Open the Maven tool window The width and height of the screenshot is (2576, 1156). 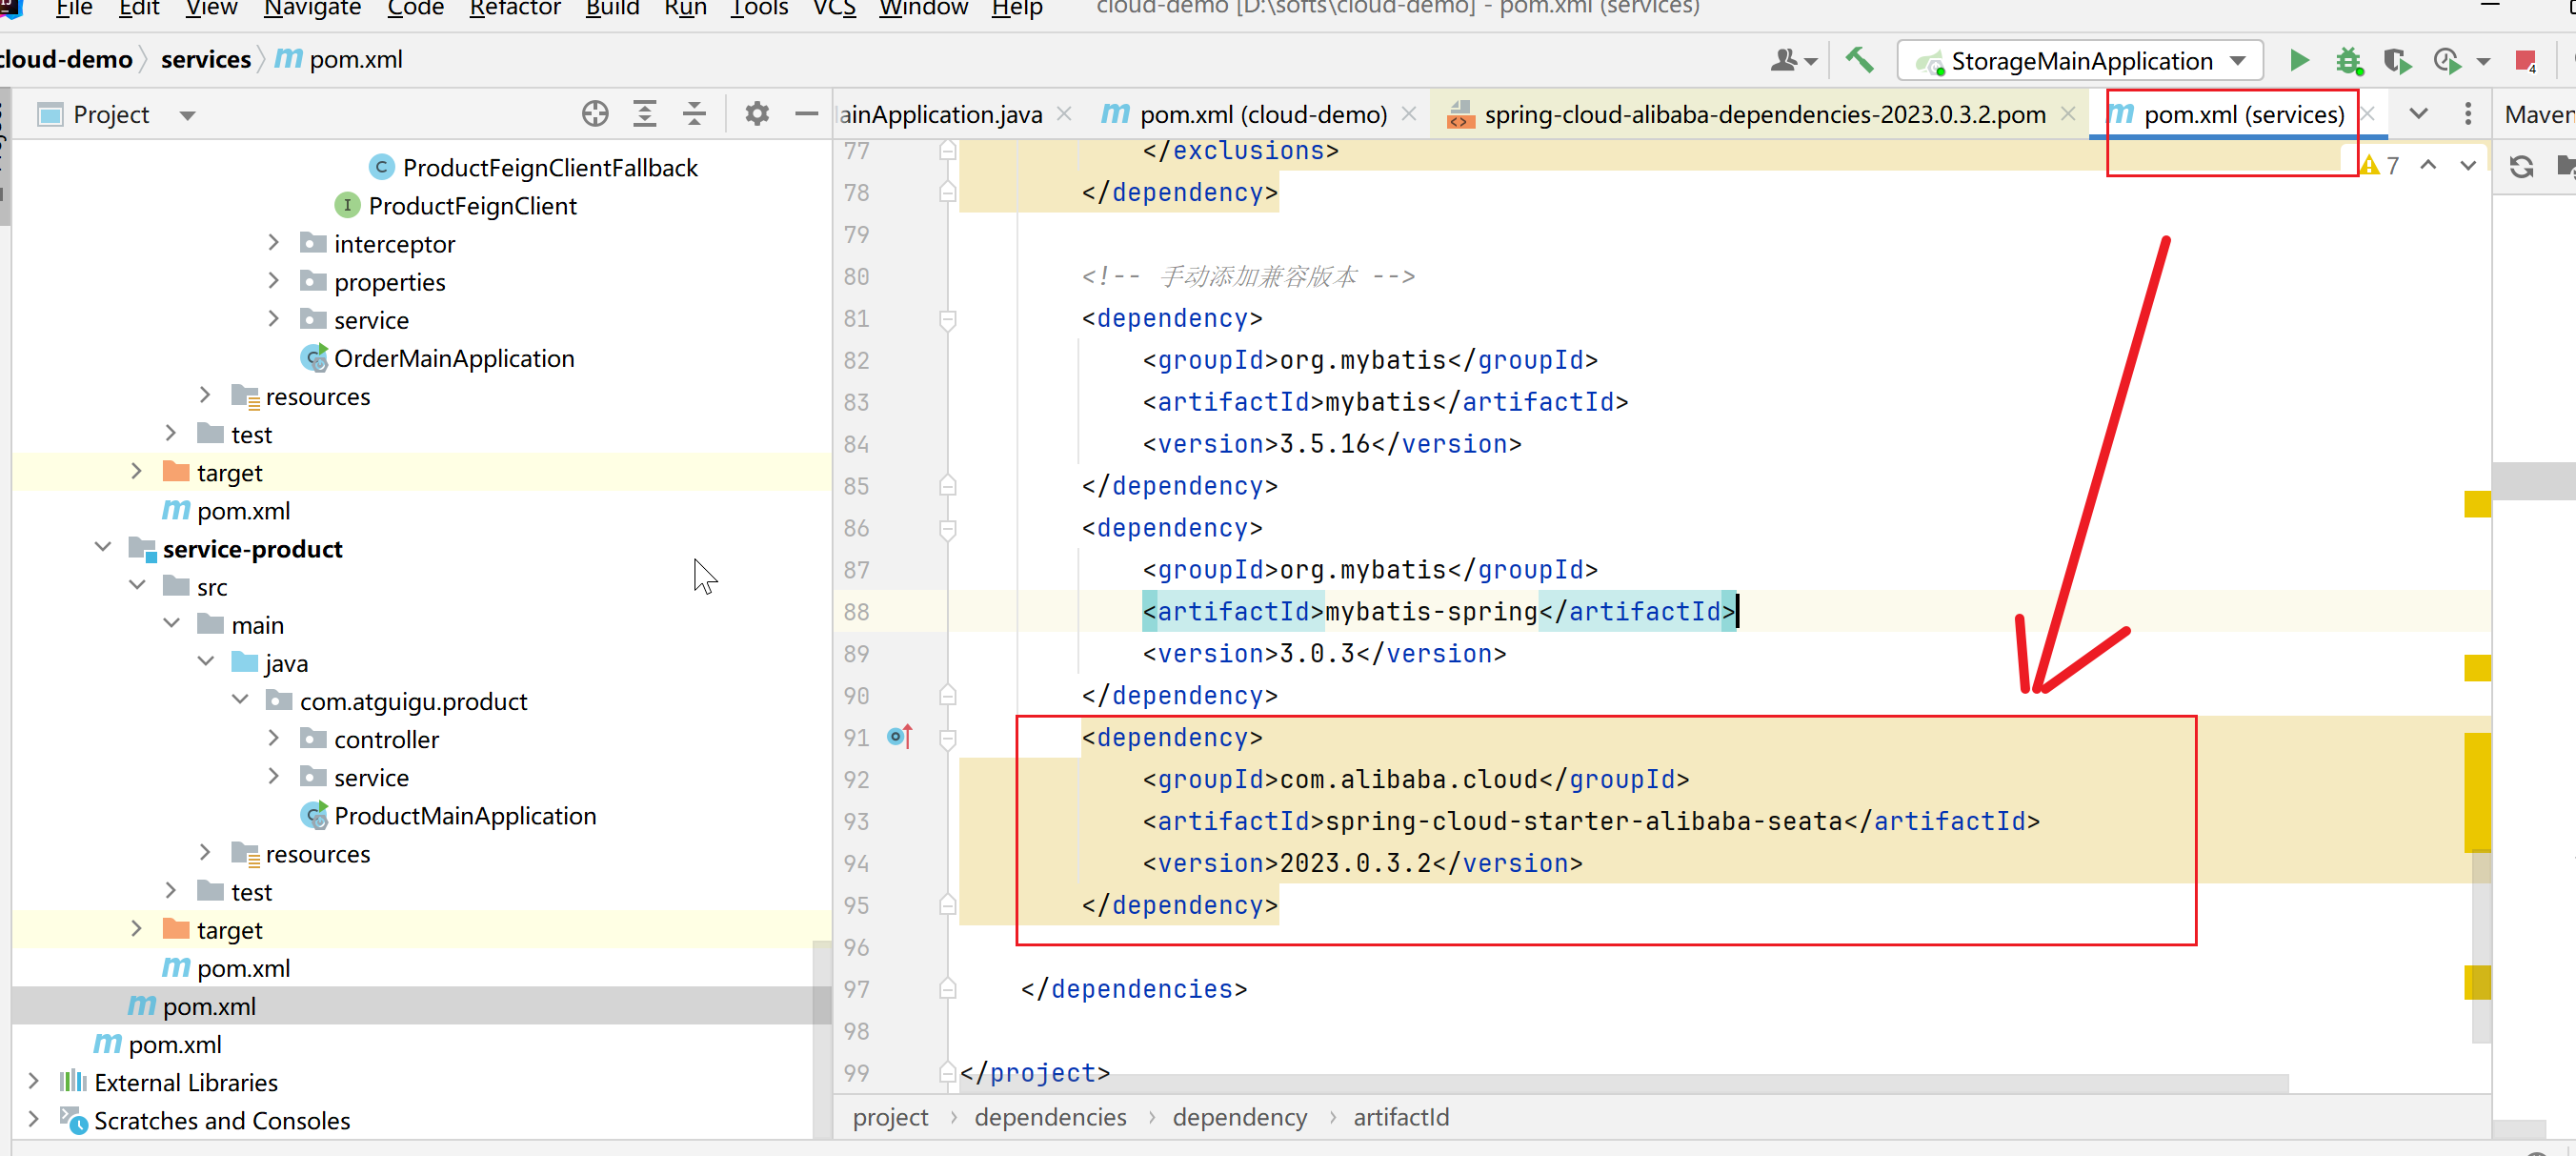click(x=2538, y=114)
